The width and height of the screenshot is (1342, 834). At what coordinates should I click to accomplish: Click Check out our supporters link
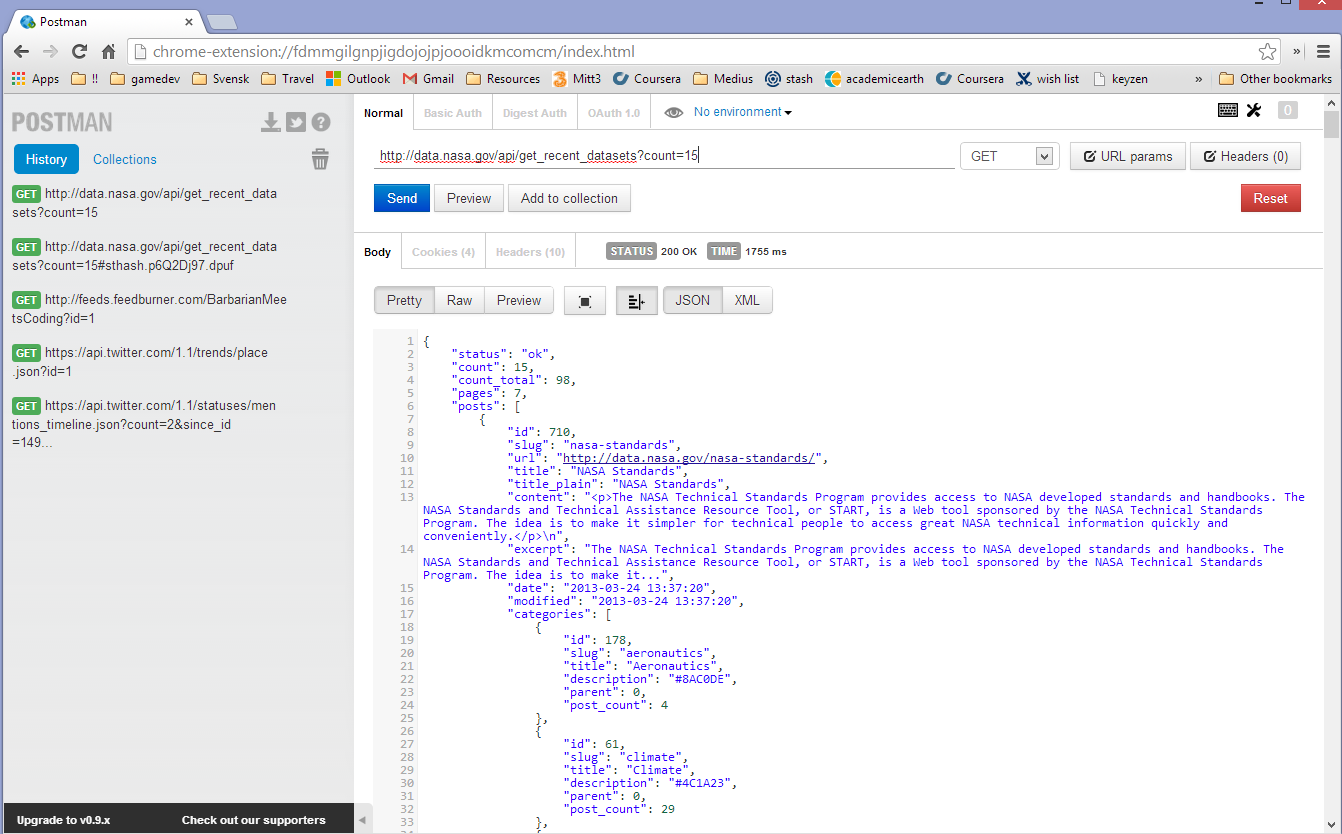(x=254, y=820)
